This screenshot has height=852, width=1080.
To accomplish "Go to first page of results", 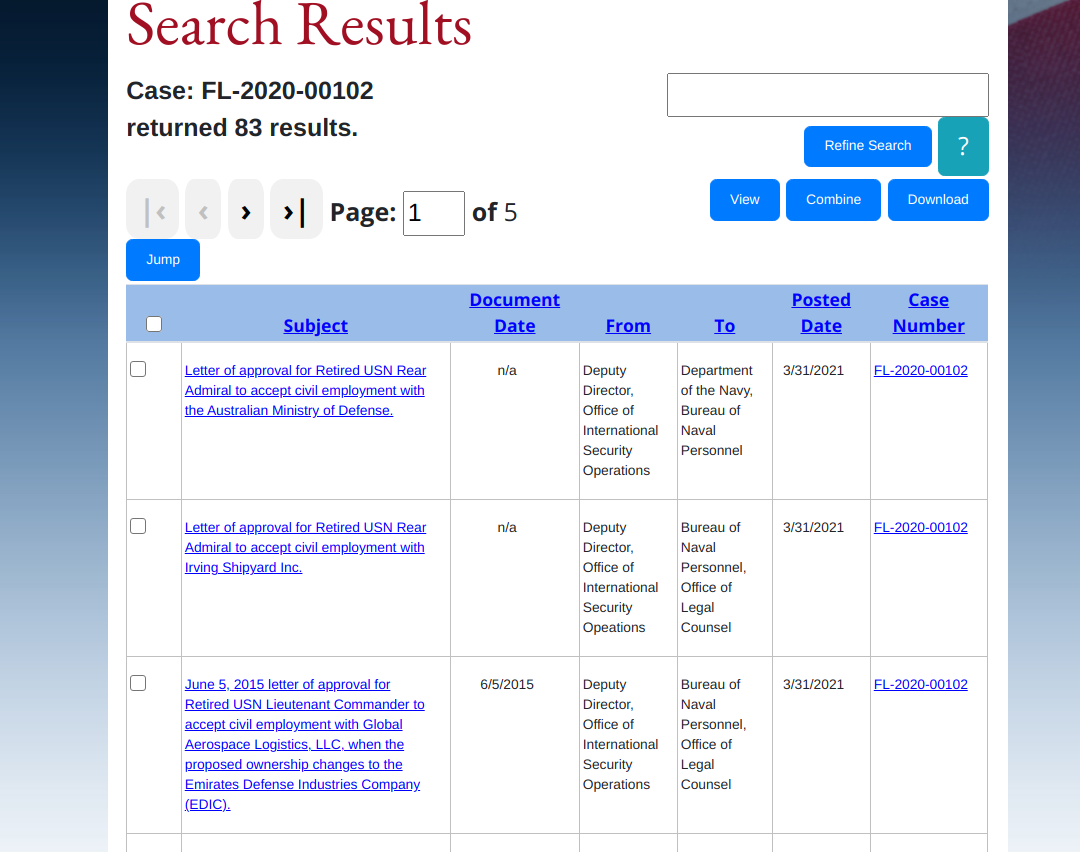I will pos(152,209).
